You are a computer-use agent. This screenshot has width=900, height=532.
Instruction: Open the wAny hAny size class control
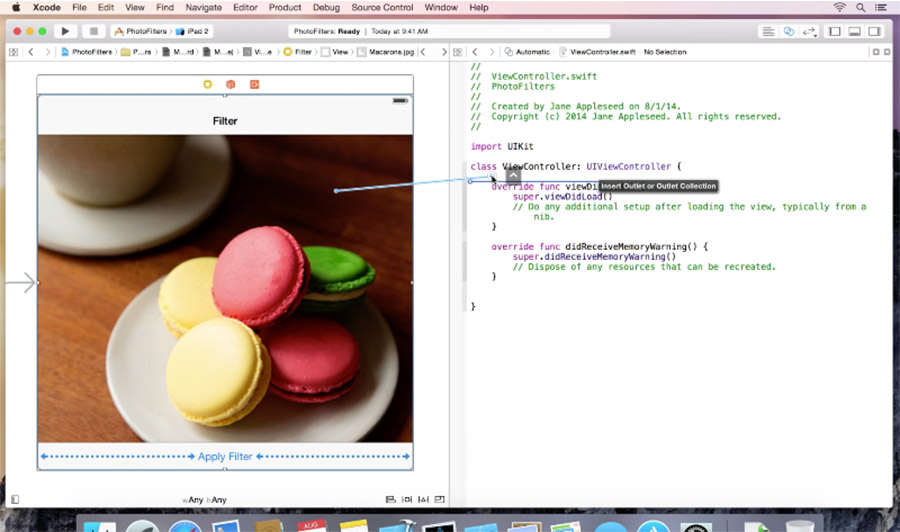pos(204,500)
